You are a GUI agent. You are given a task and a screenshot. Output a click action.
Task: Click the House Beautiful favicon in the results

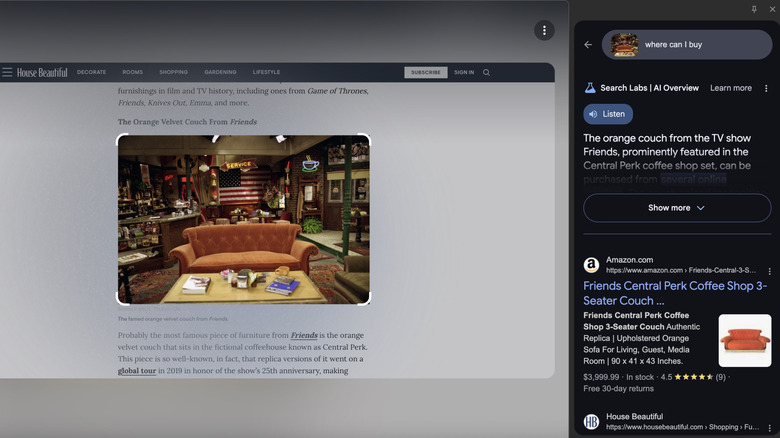click(591, 422)
